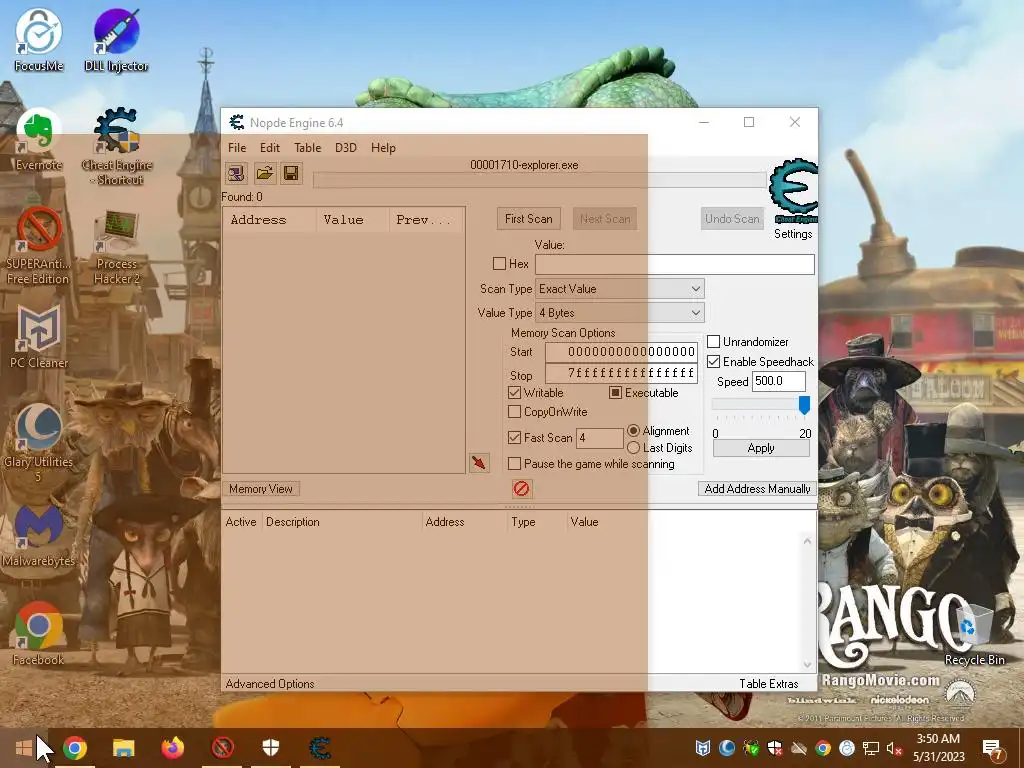Open the Table menu
The width and height of the screenshot is (1024, 768).
click(x=308, y=148)
